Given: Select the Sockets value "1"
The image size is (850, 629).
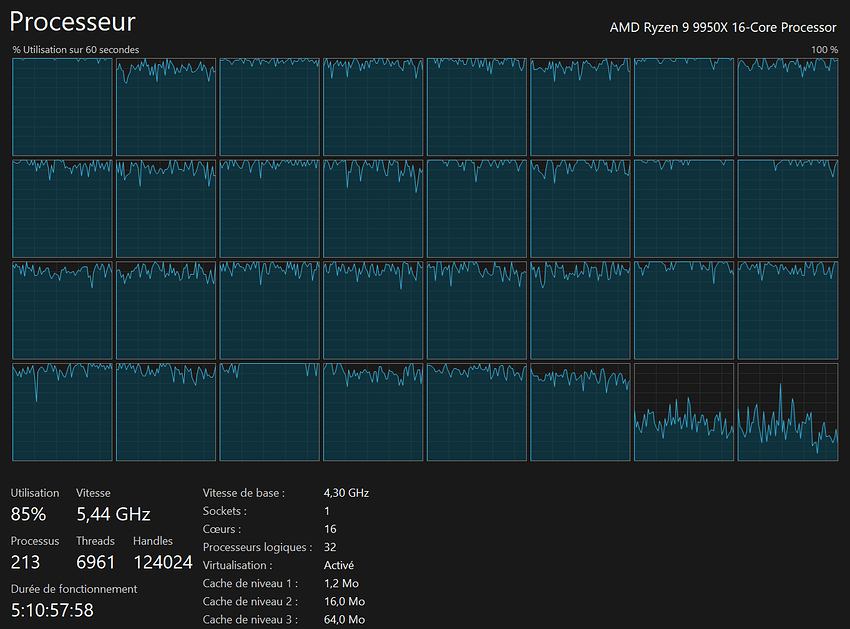Looking at the screenshot, I should [x=327, y=511].
